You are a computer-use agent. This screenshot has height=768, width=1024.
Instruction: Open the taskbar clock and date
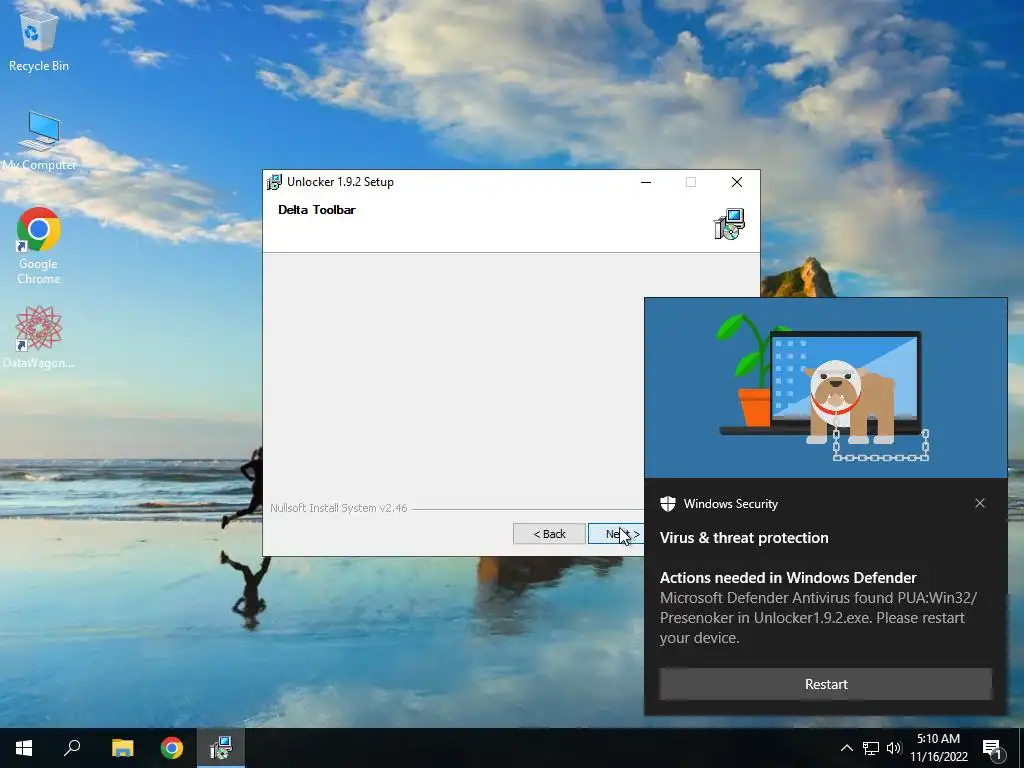point(938,748)
